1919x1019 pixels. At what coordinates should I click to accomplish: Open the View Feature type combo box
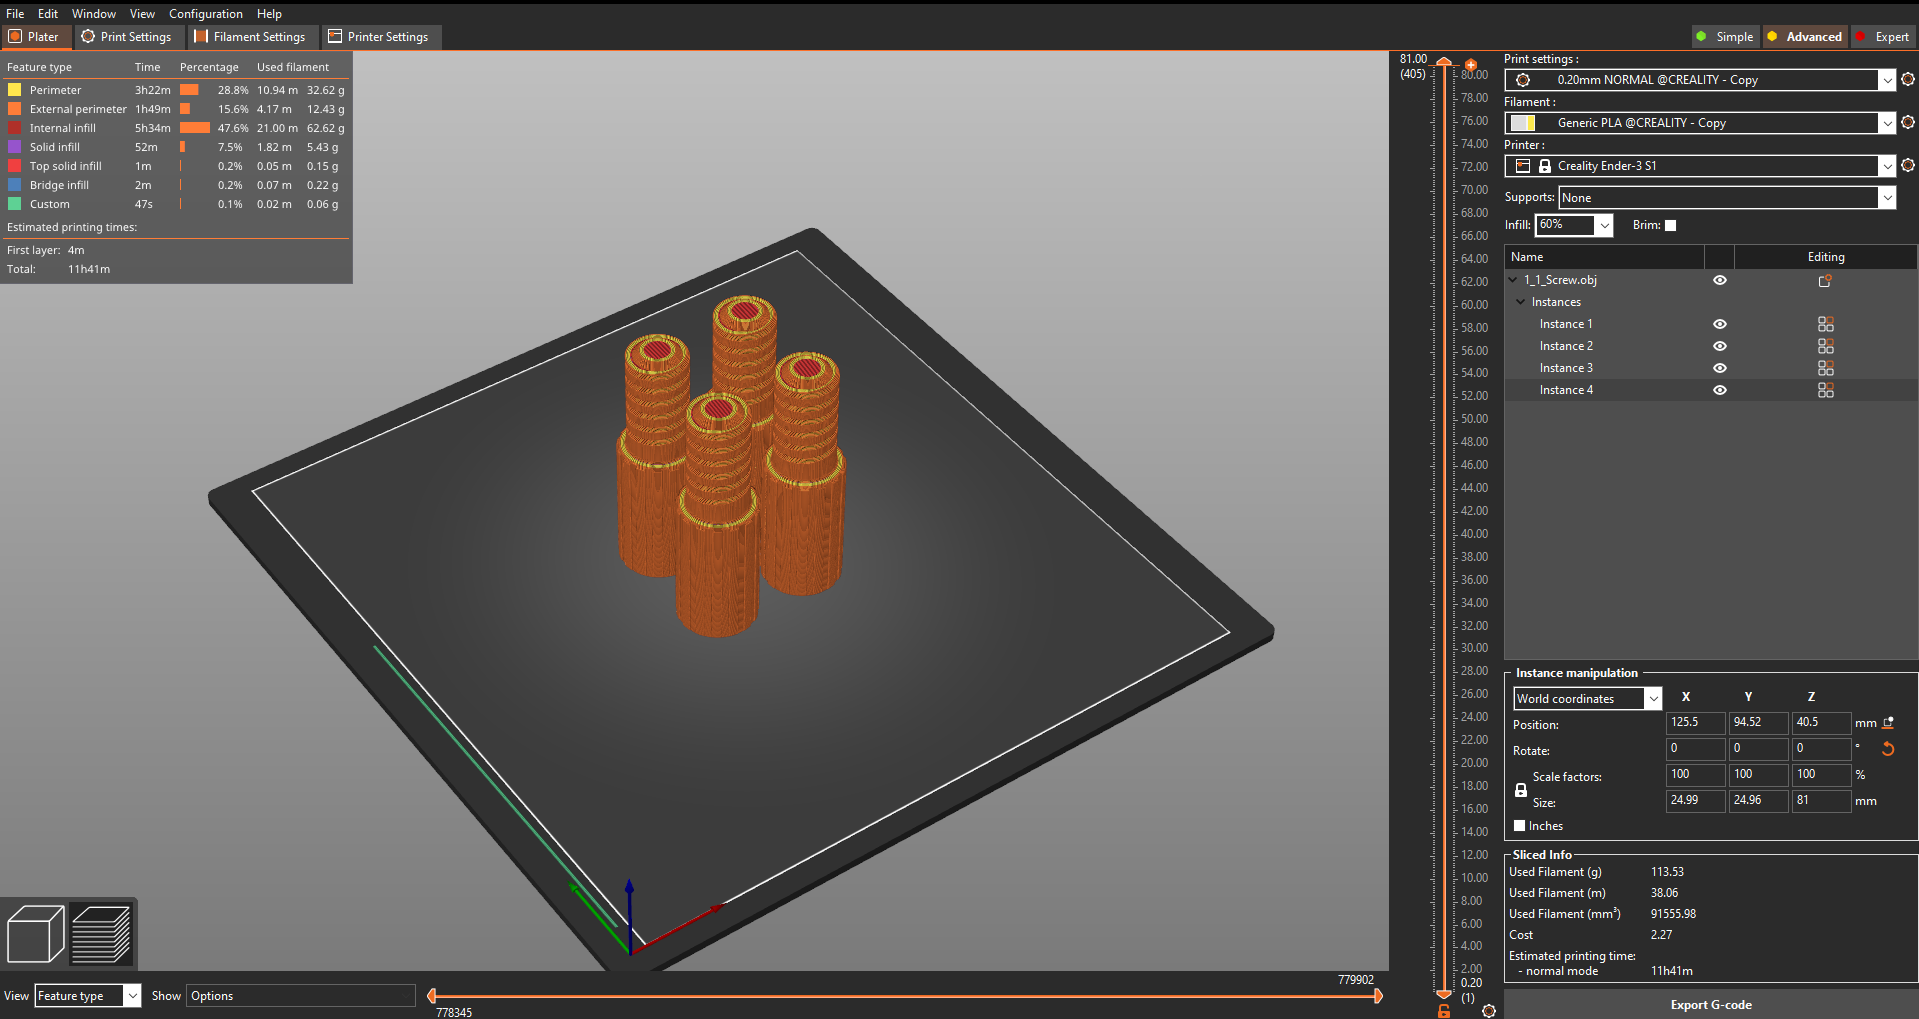click(x=88, y=996)
